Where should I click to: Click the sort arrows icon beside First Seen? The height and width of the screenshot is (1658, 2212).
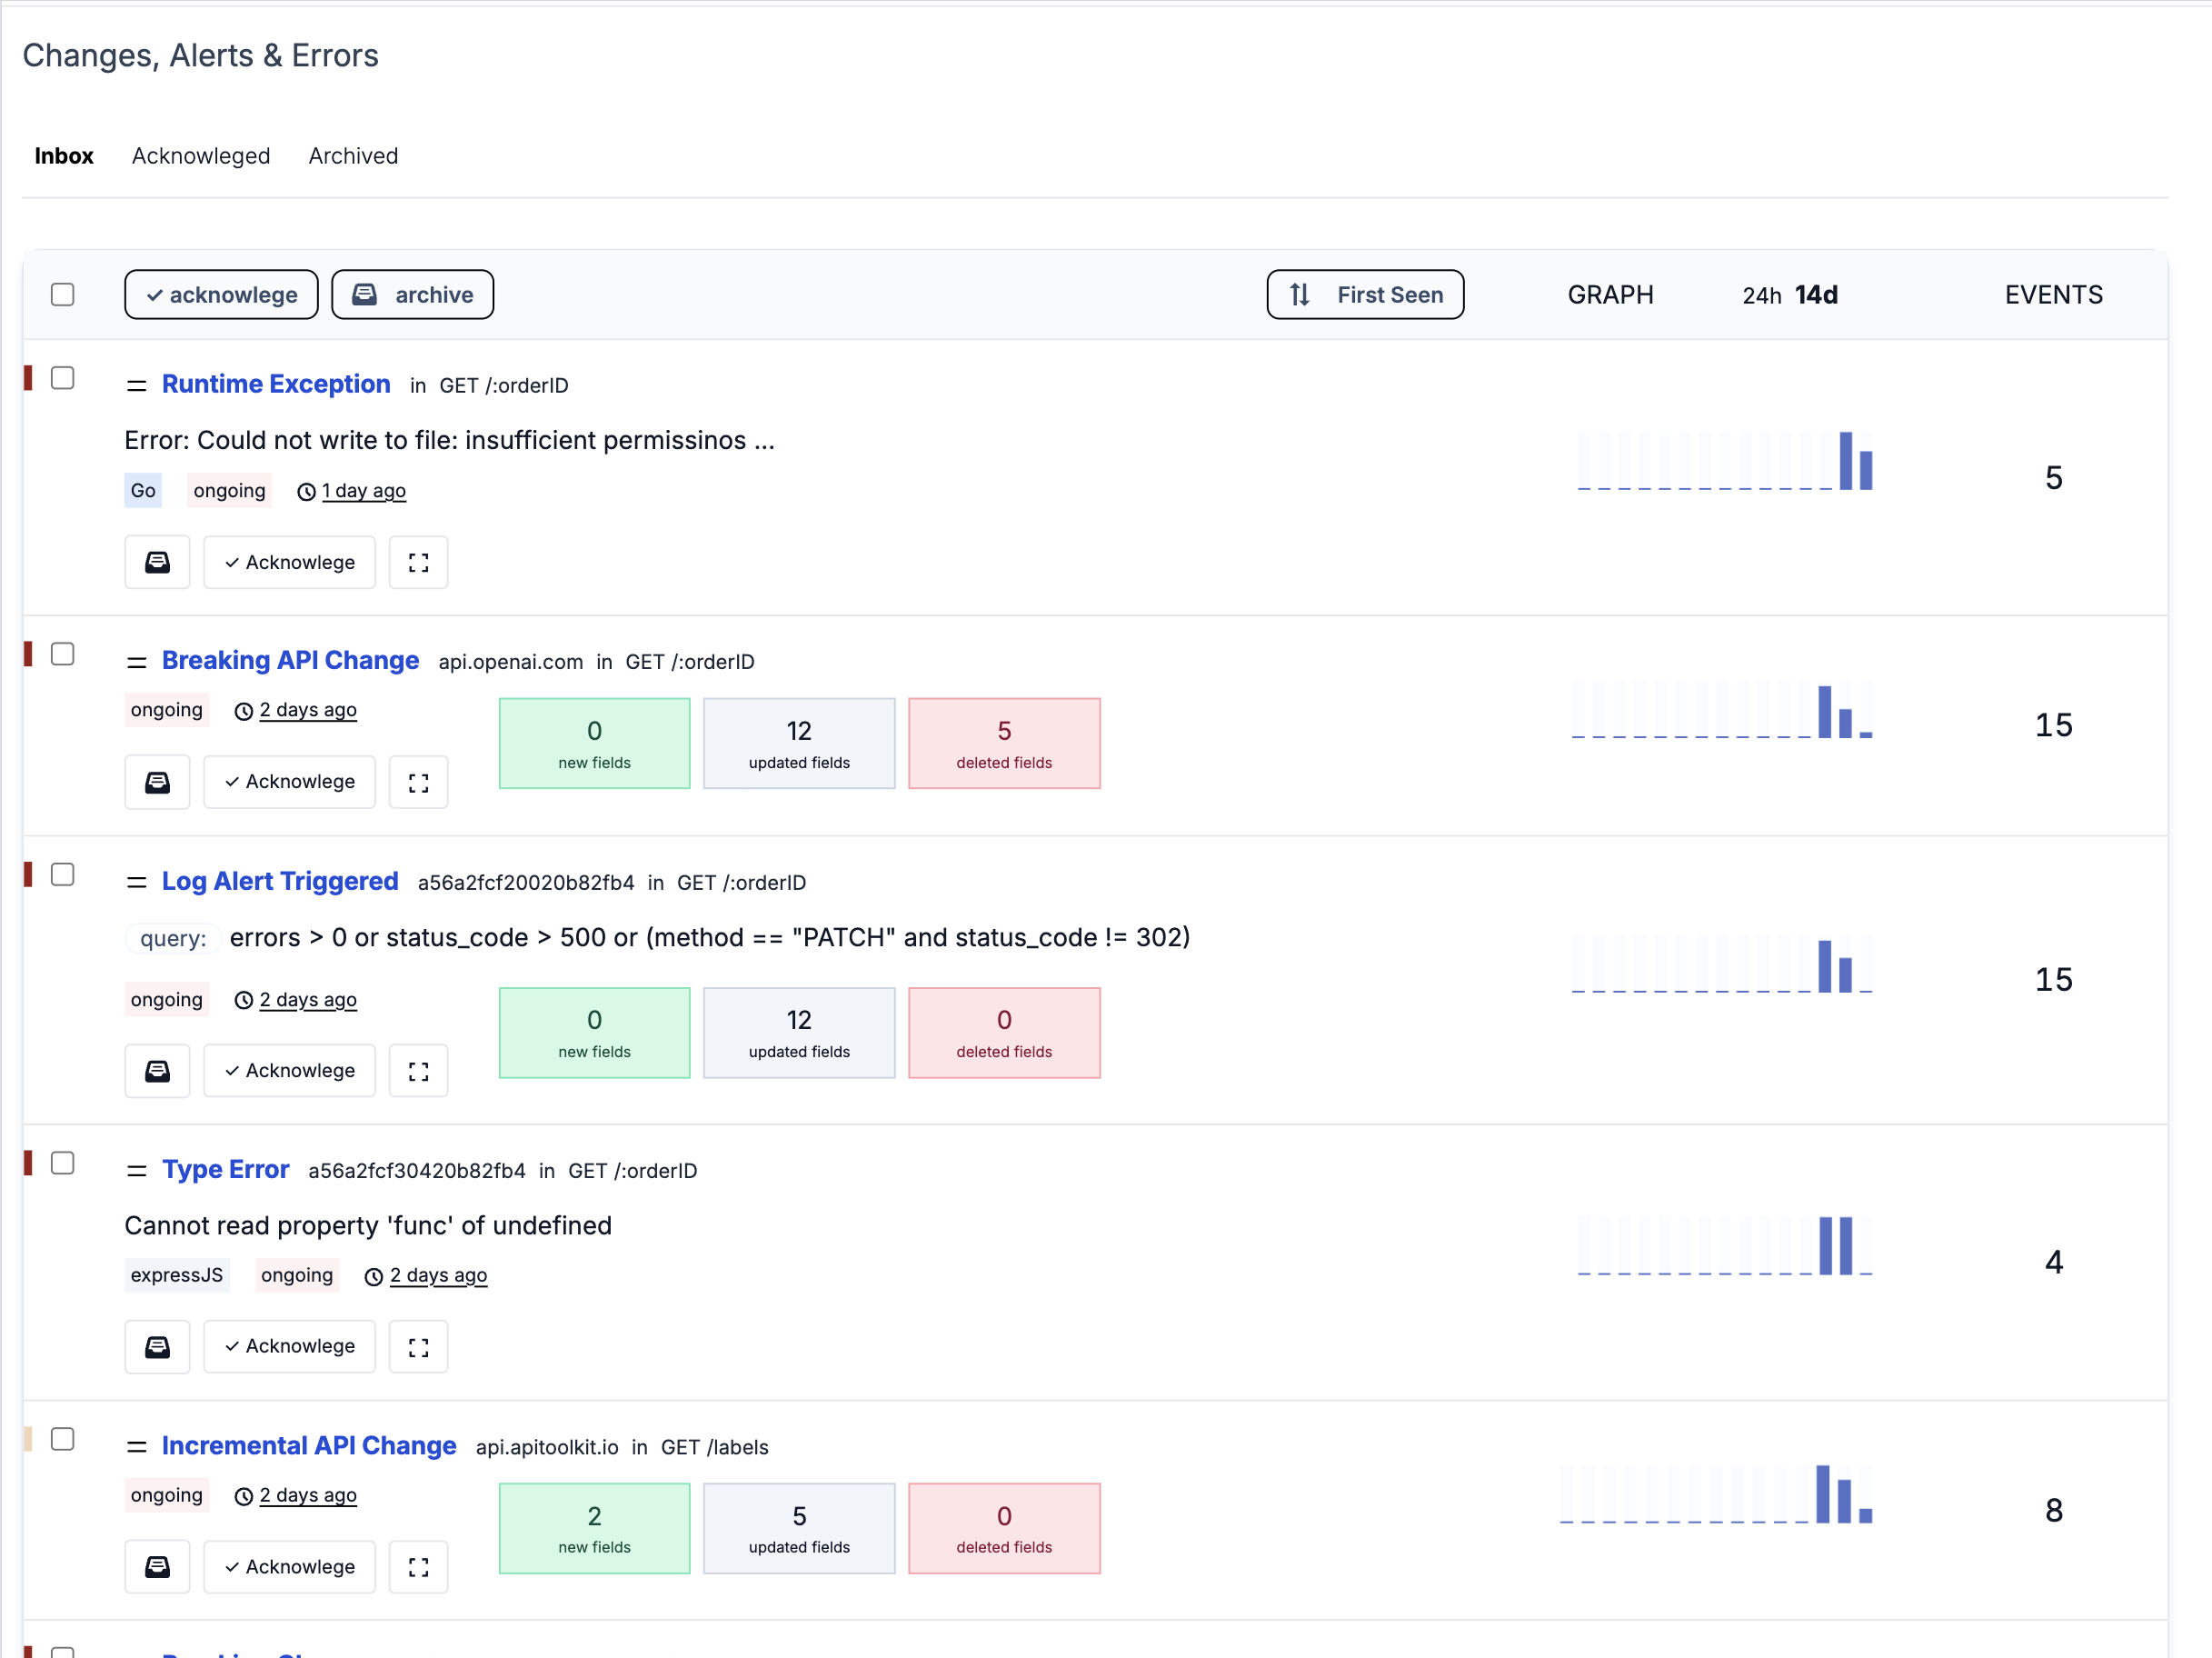1298,294
